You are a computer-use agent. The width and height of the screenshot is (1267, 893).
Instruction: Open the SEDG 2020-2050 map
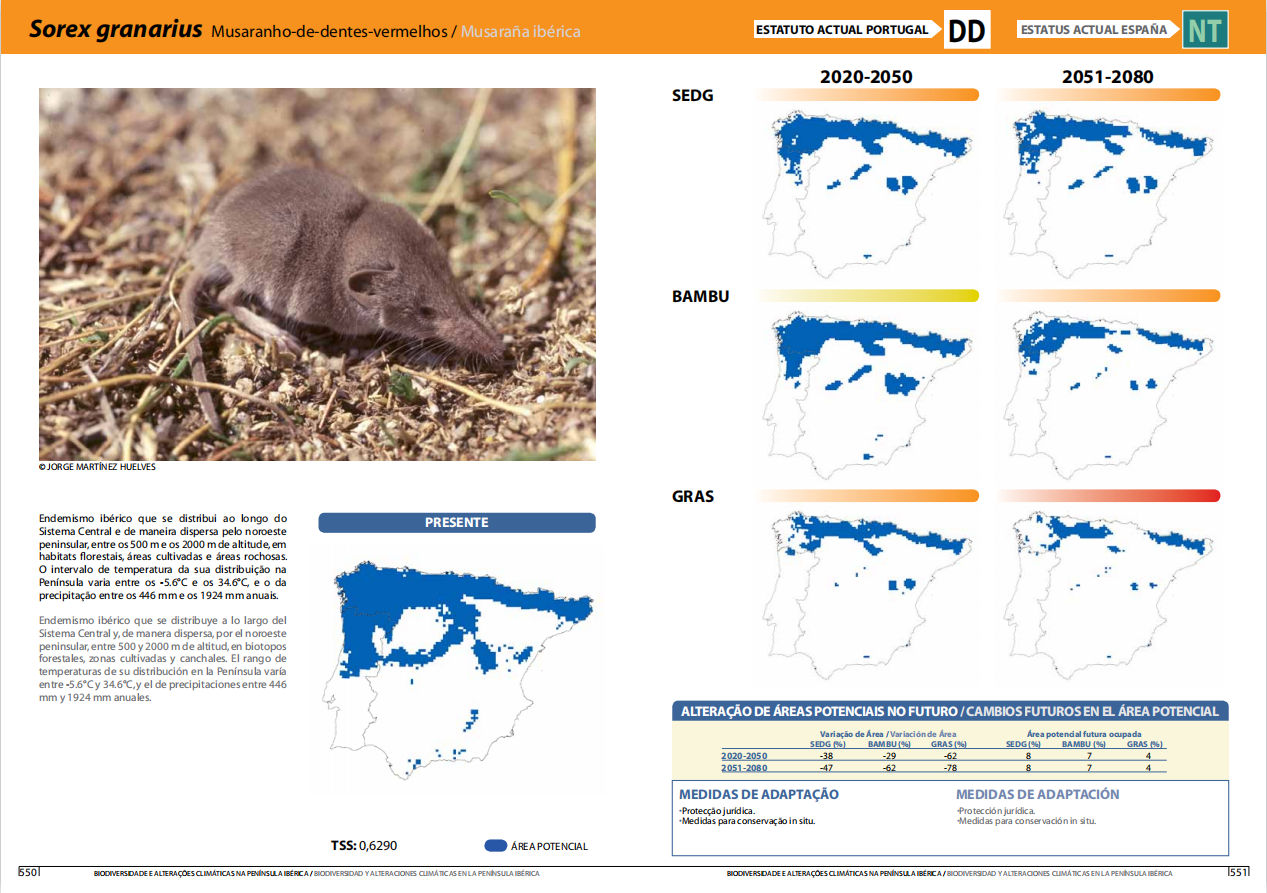pos(868,190)
